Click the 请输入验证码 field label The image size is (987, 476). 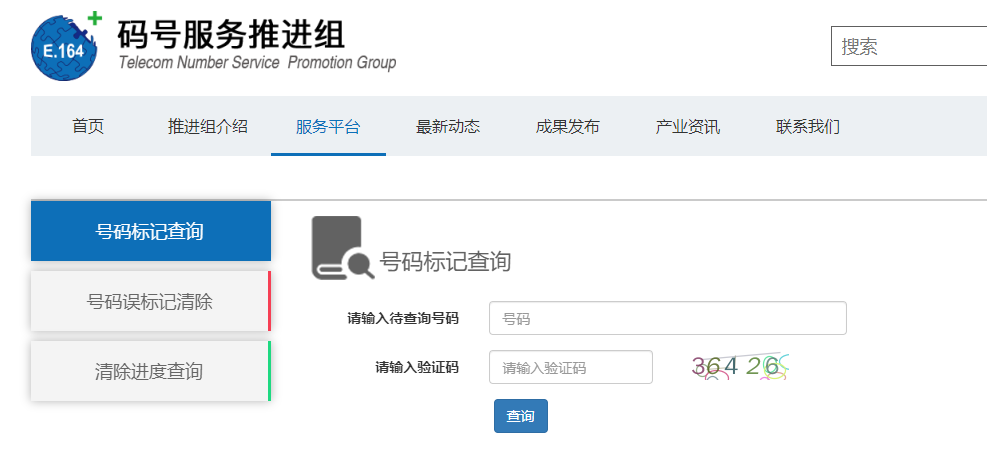pyautogui.click(x=417, y=367)
